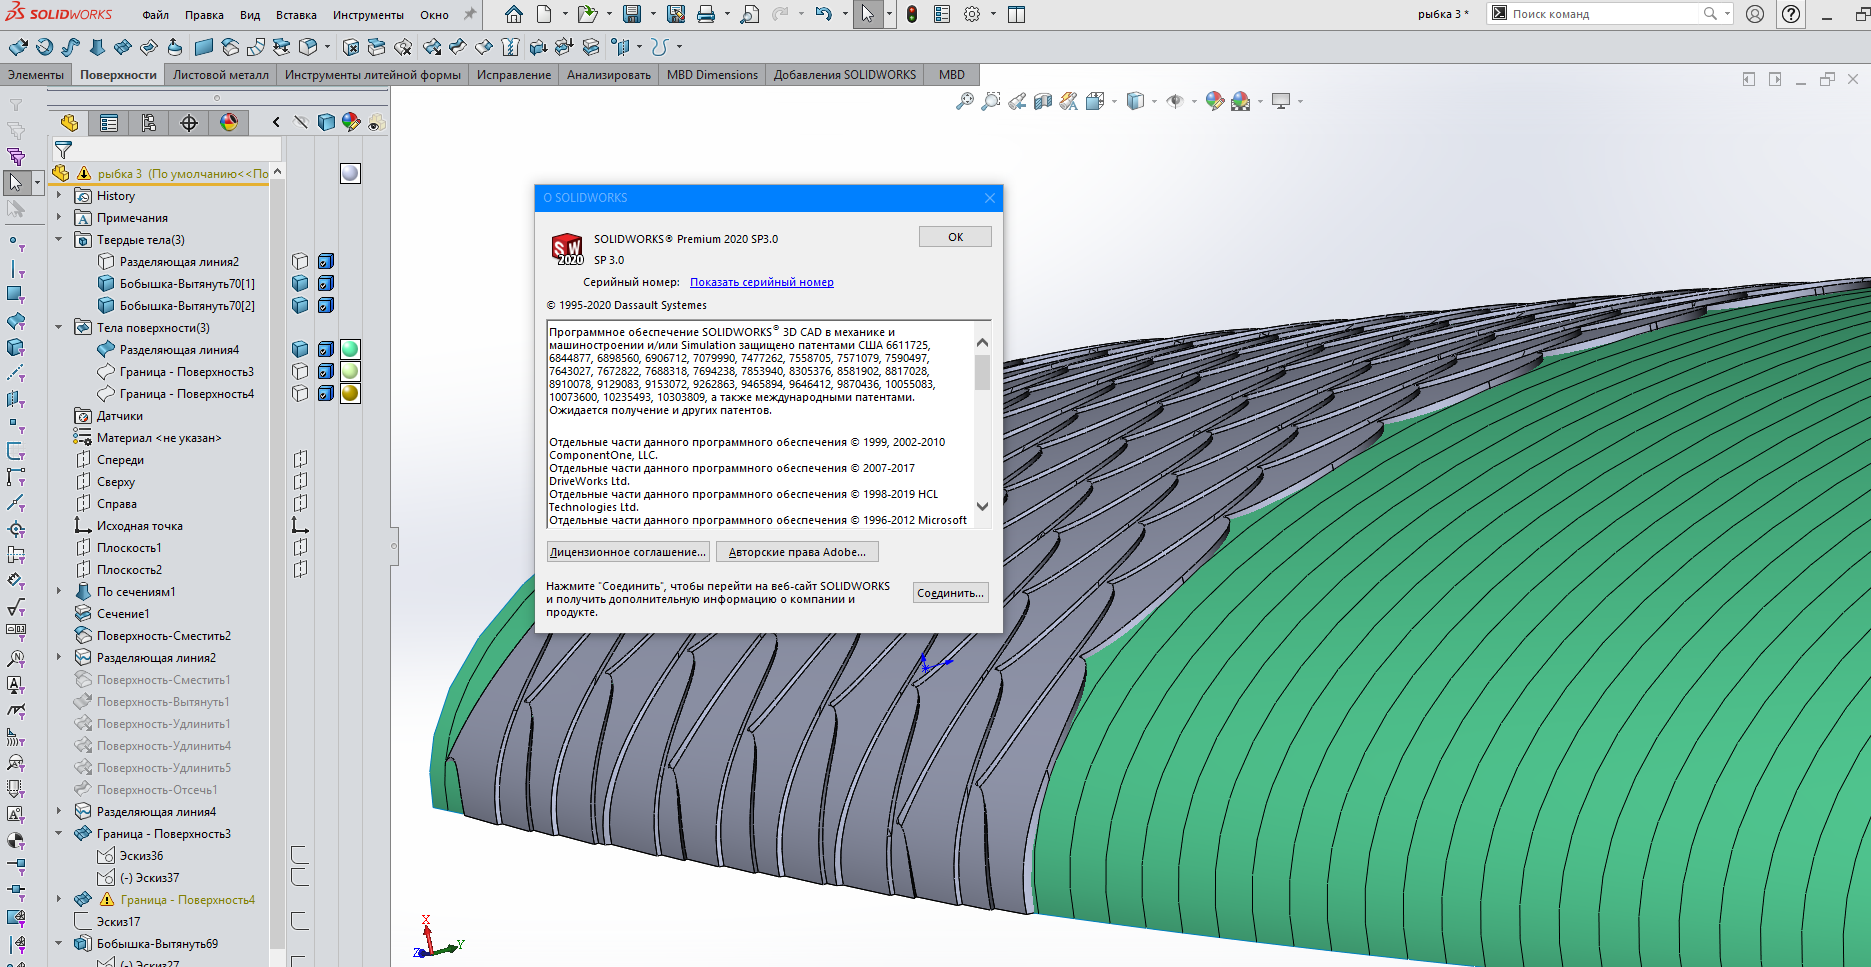Click the Соединить button

[x=951, y=593]
